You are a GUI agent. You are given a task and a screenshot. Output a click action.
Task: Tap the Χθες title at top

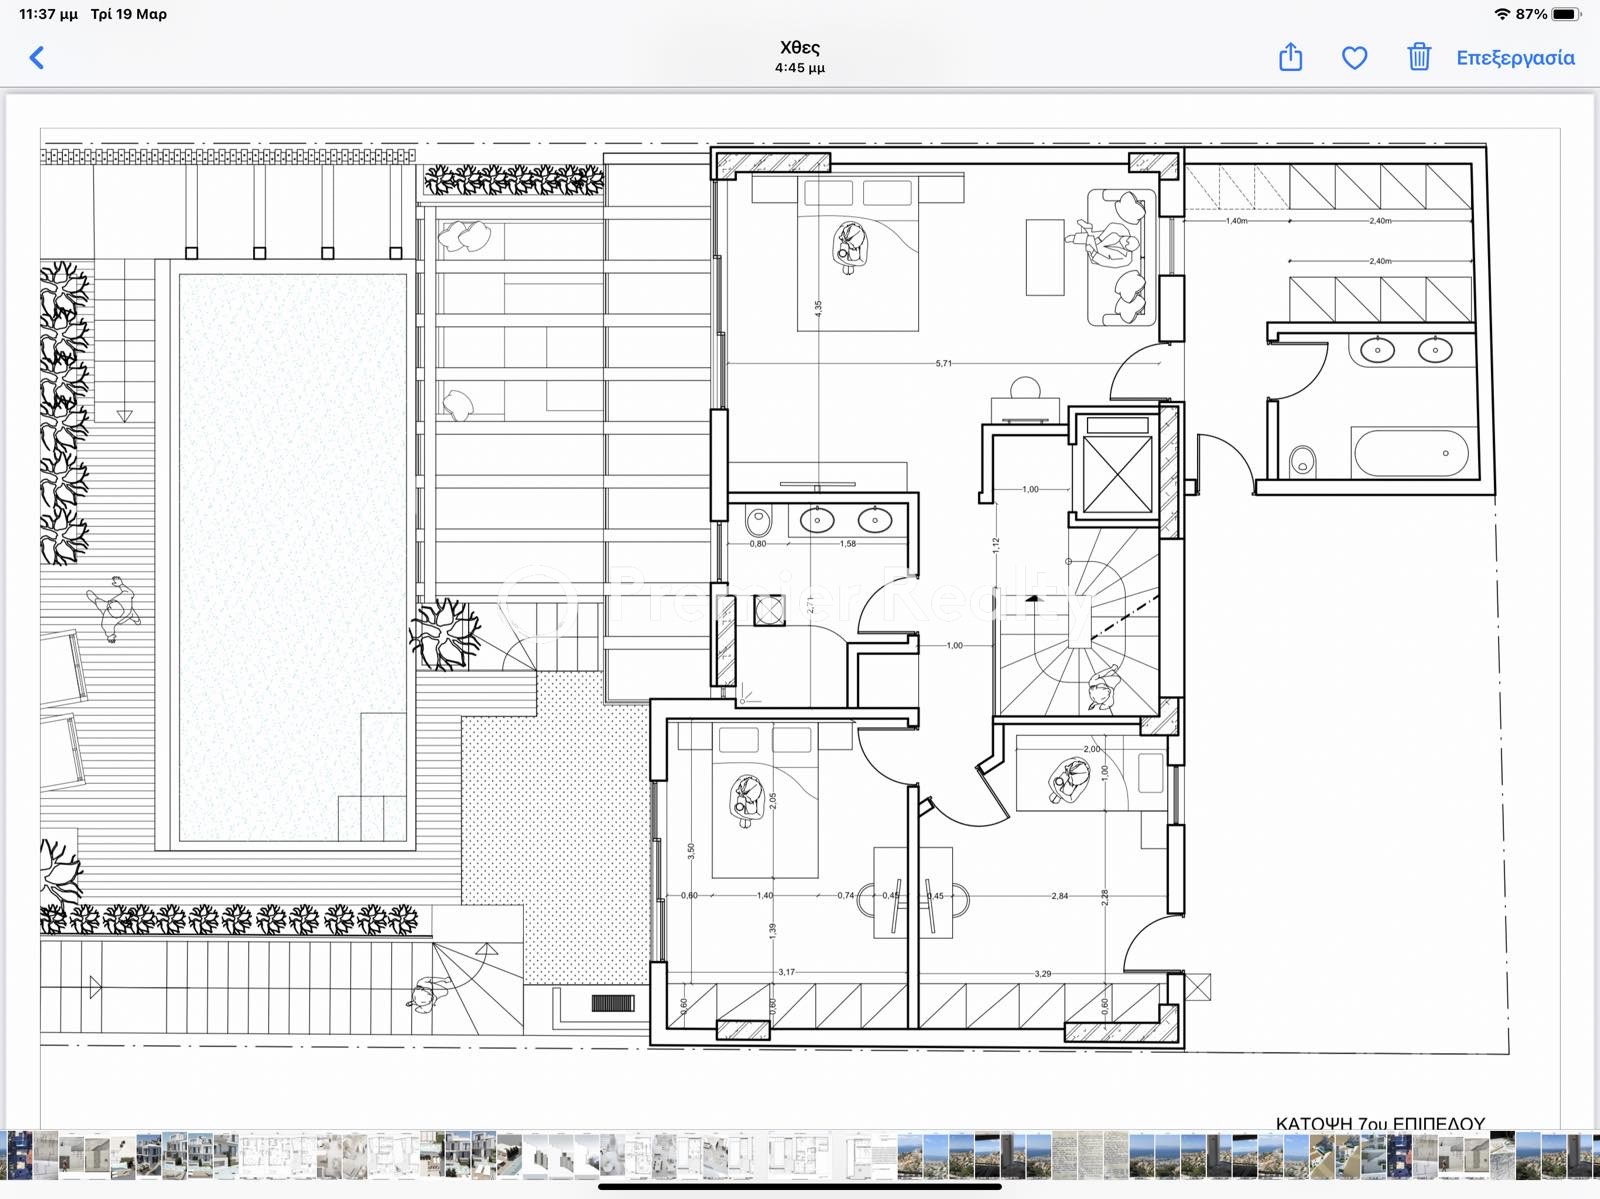coord(799,47)
